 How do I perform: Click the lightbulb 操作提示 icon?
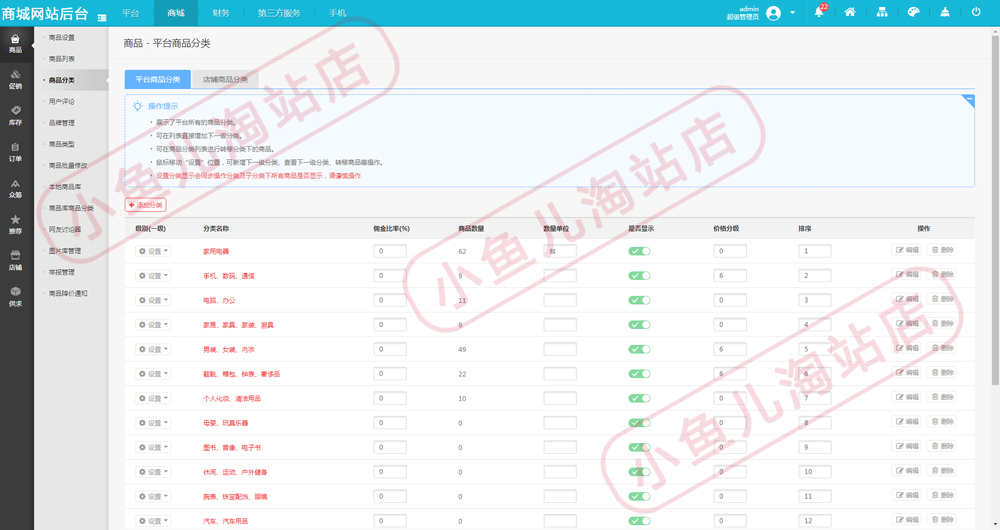pos(137,106)
